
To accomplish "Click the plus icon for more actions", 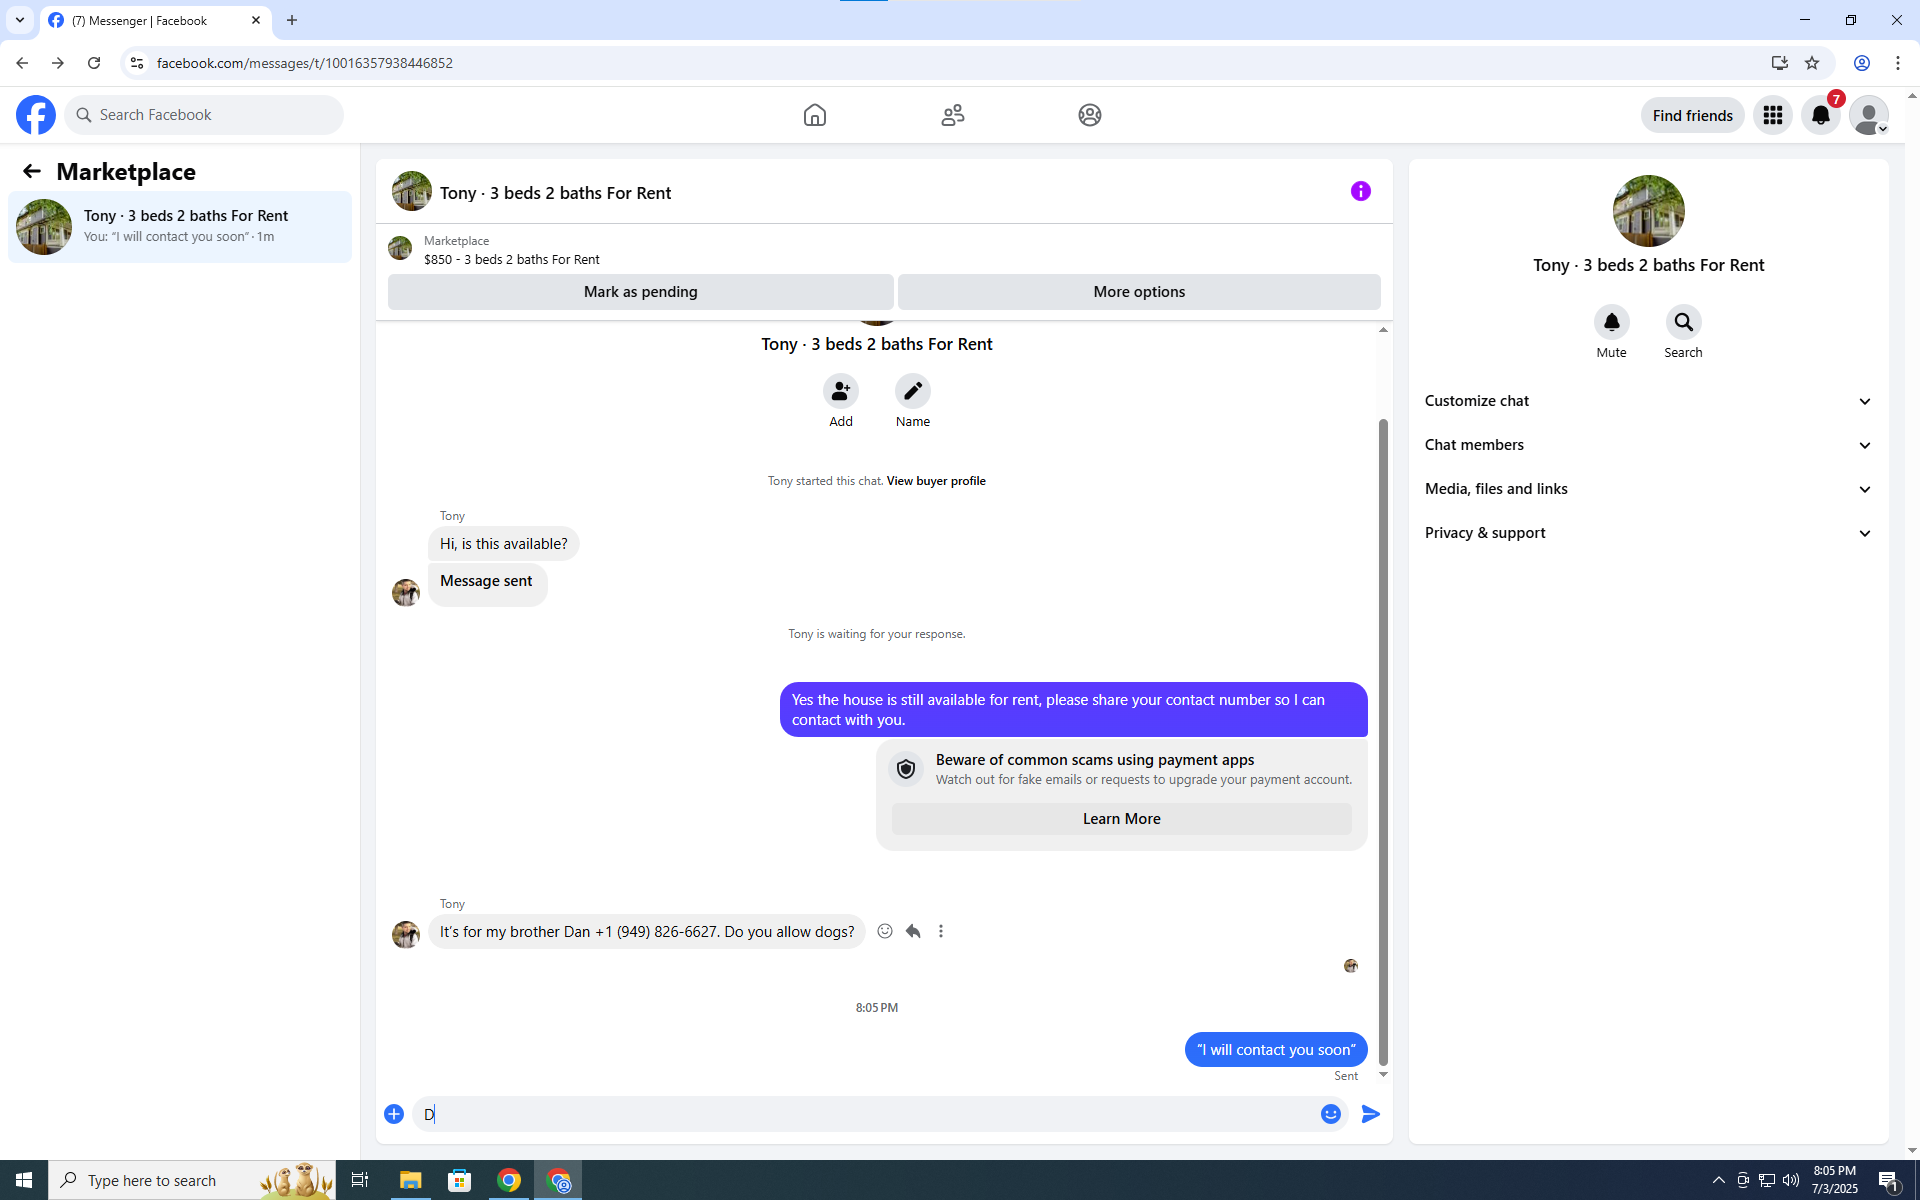I will point(394,1114).
